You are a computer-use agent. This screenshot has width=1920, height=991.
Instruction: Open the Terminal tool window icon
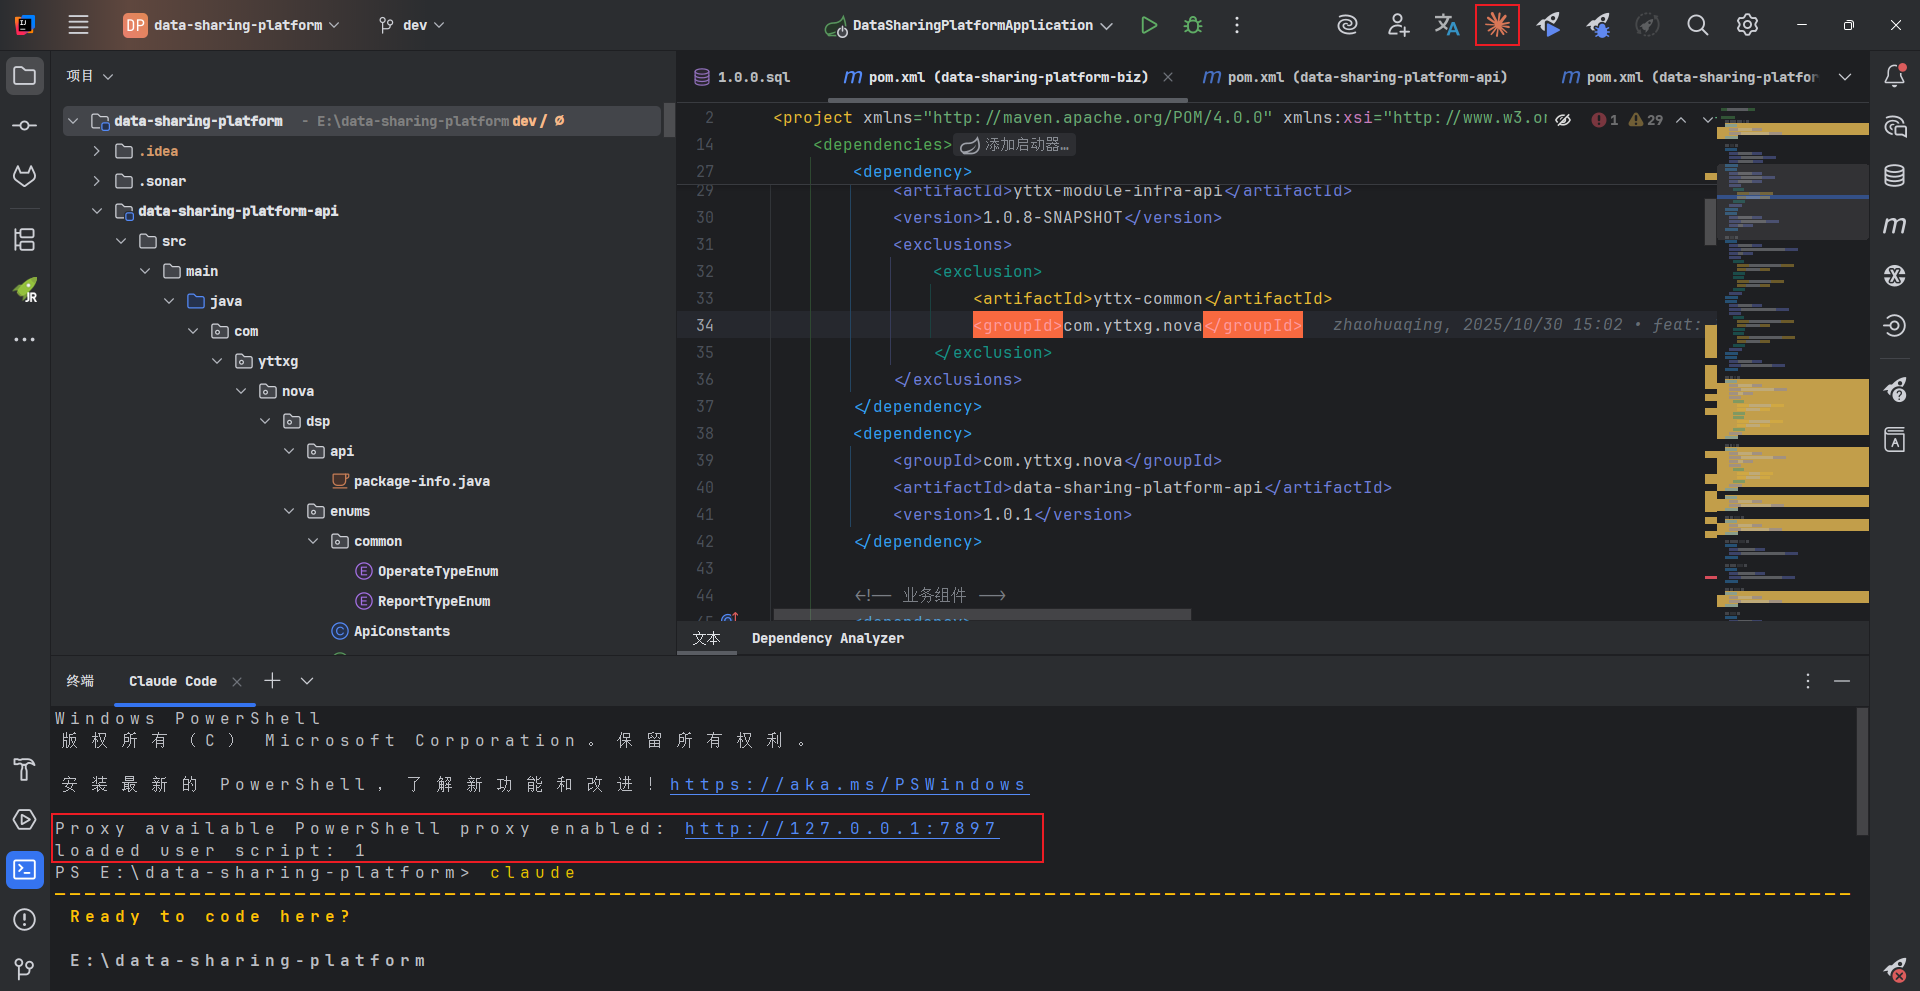point(25,869)
